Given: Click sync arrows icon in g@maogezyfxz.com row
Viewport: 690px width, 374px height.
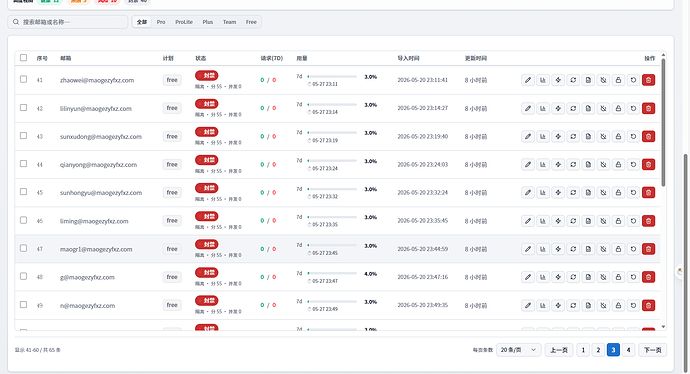Looking at the screenshot, I should [x=573, y=277].
